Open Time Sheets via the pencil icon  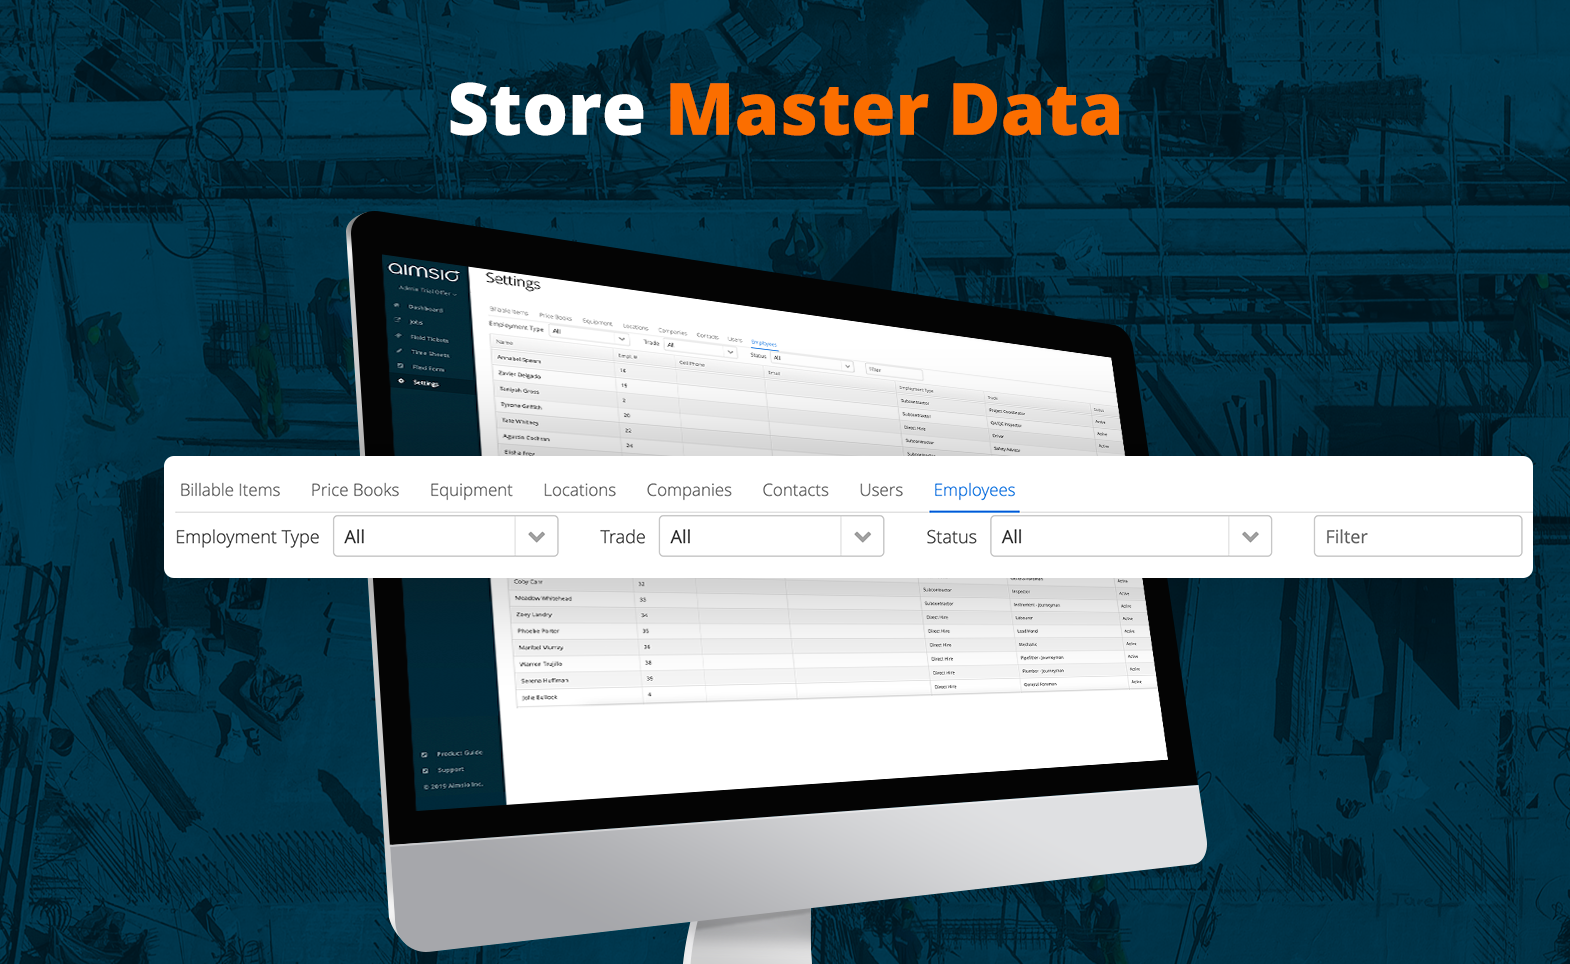(400, 350)
